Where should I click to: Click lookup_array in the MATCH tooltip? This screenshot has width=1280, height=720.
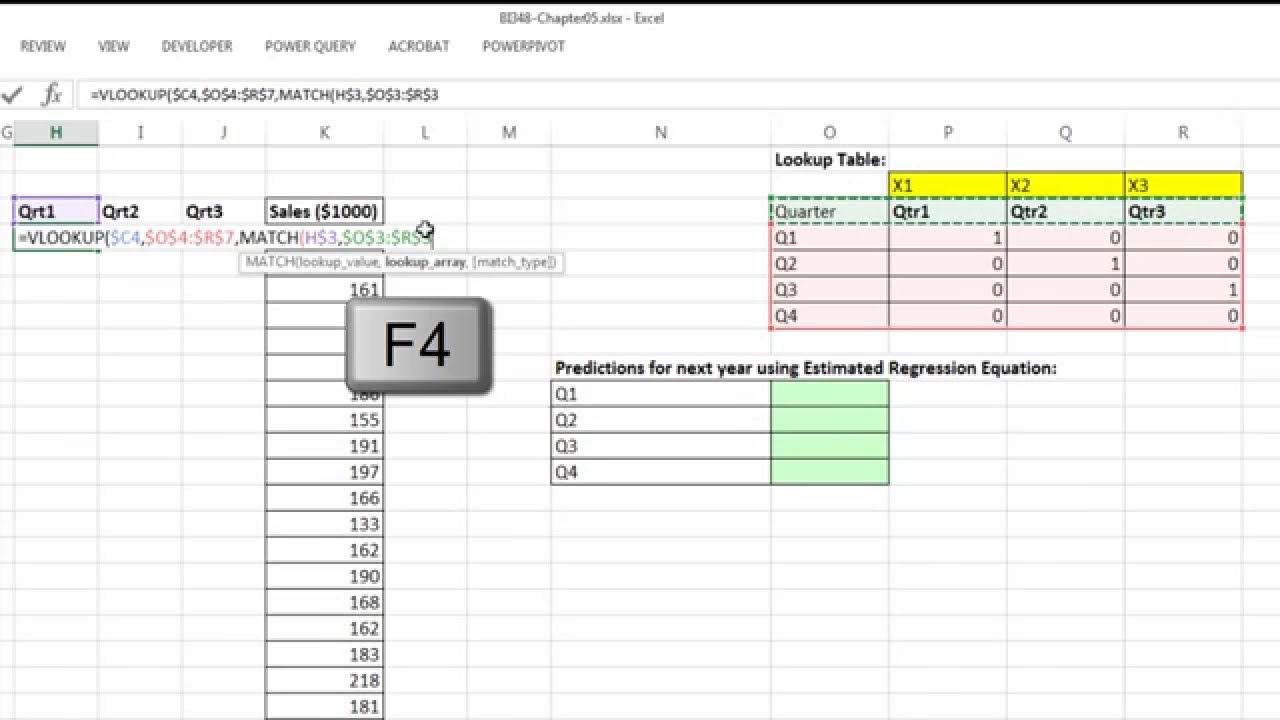coord(424,262)
